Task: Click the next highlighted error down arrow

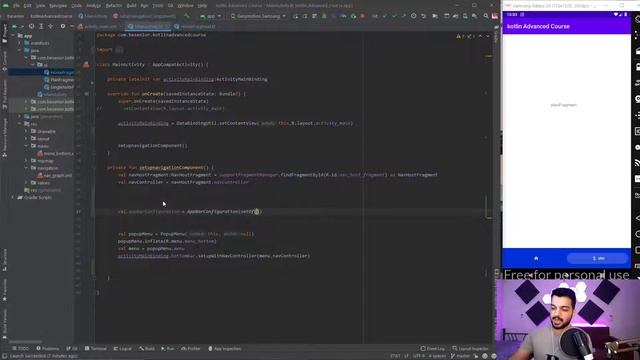Action: click(x=487, y=36)
